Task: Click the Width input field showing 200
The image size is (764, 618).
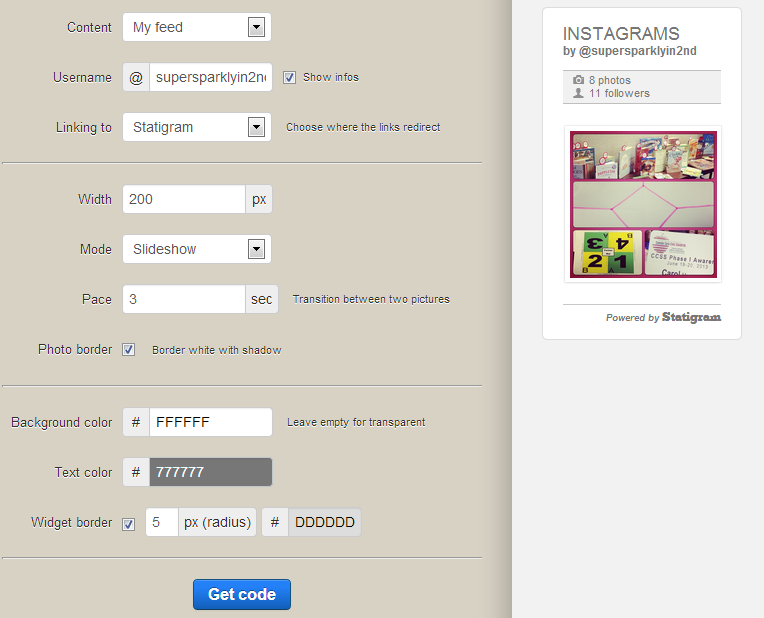Action: tap(184, 199)
